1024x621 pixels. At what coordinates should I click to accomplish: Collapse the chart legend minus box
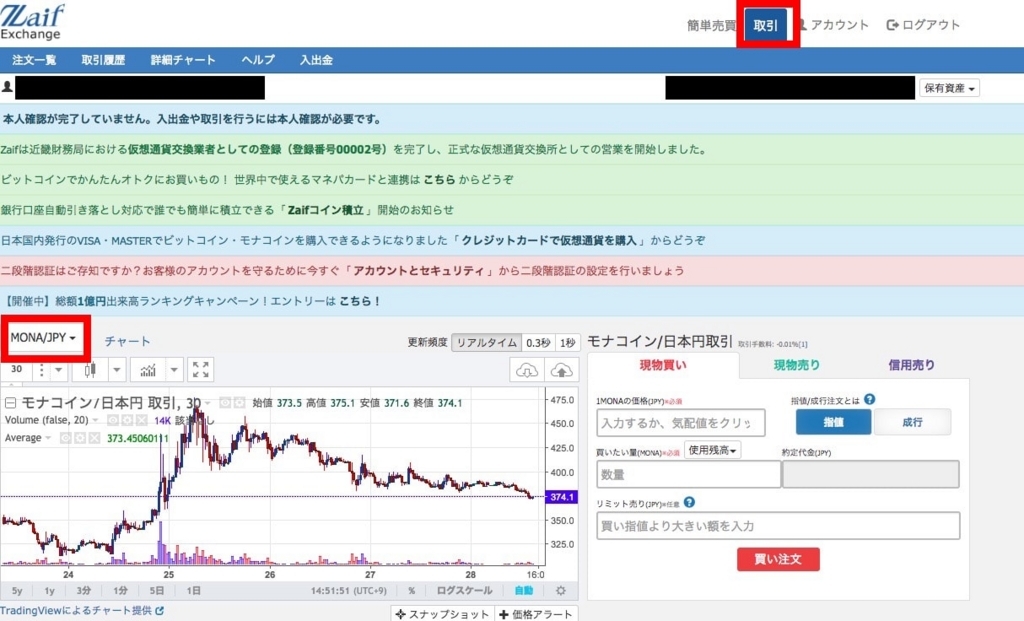[10, 403]
